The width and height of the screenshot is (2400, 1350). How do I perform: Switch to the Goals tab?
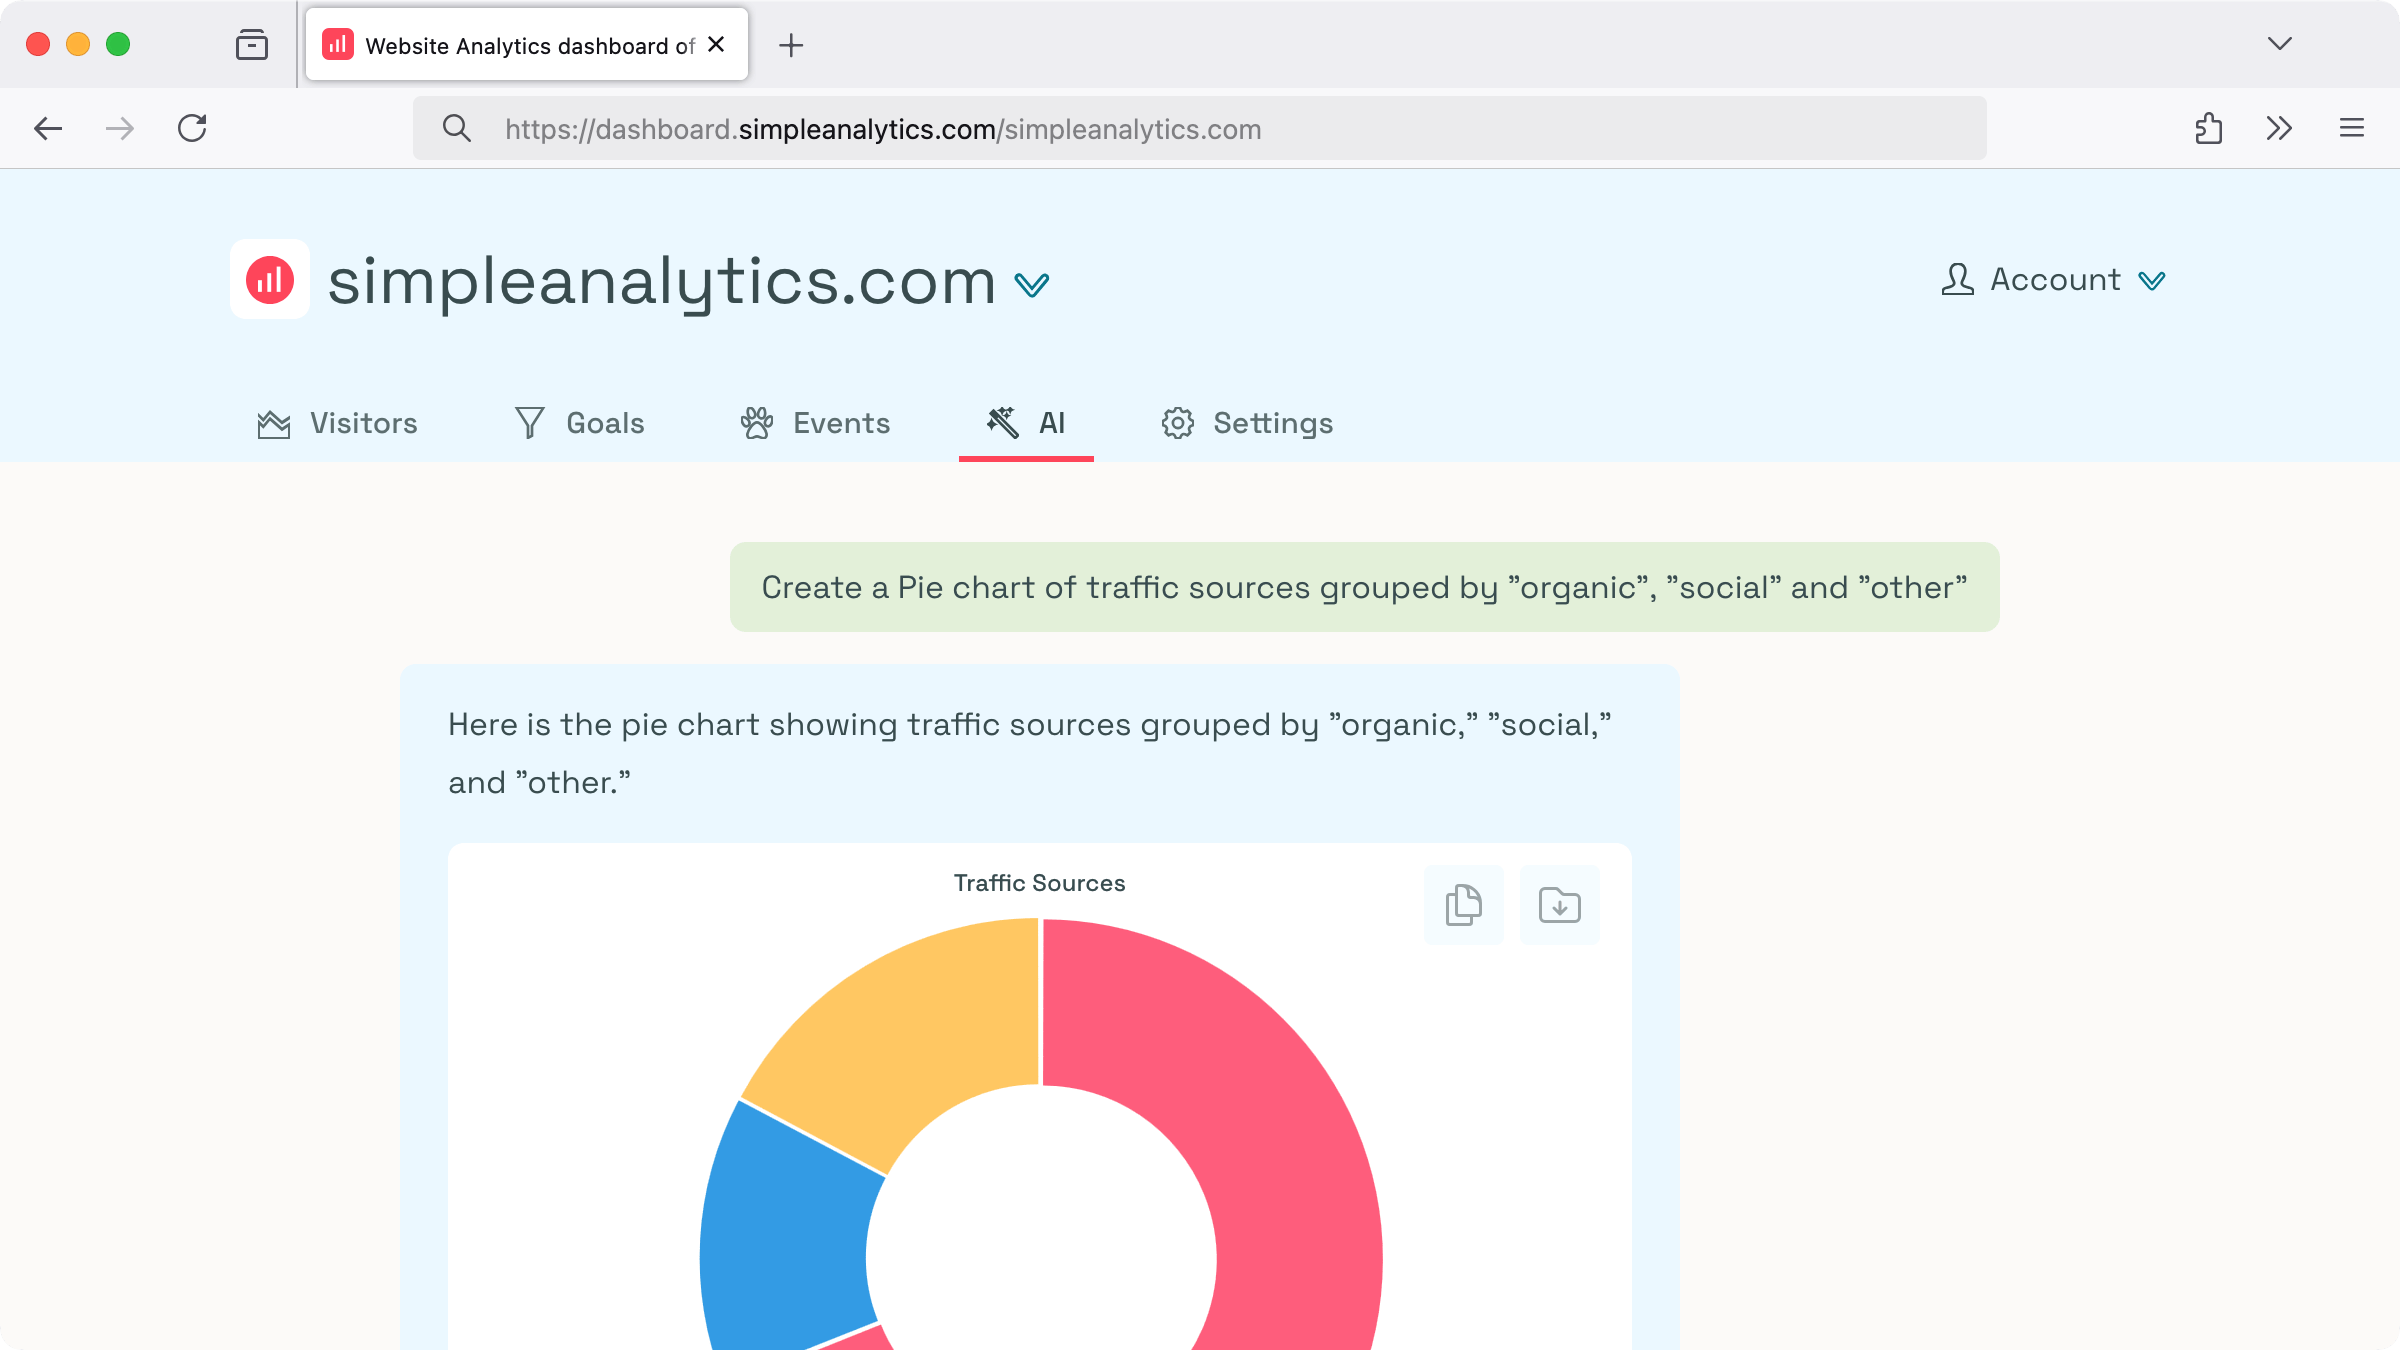click(579, 423)
